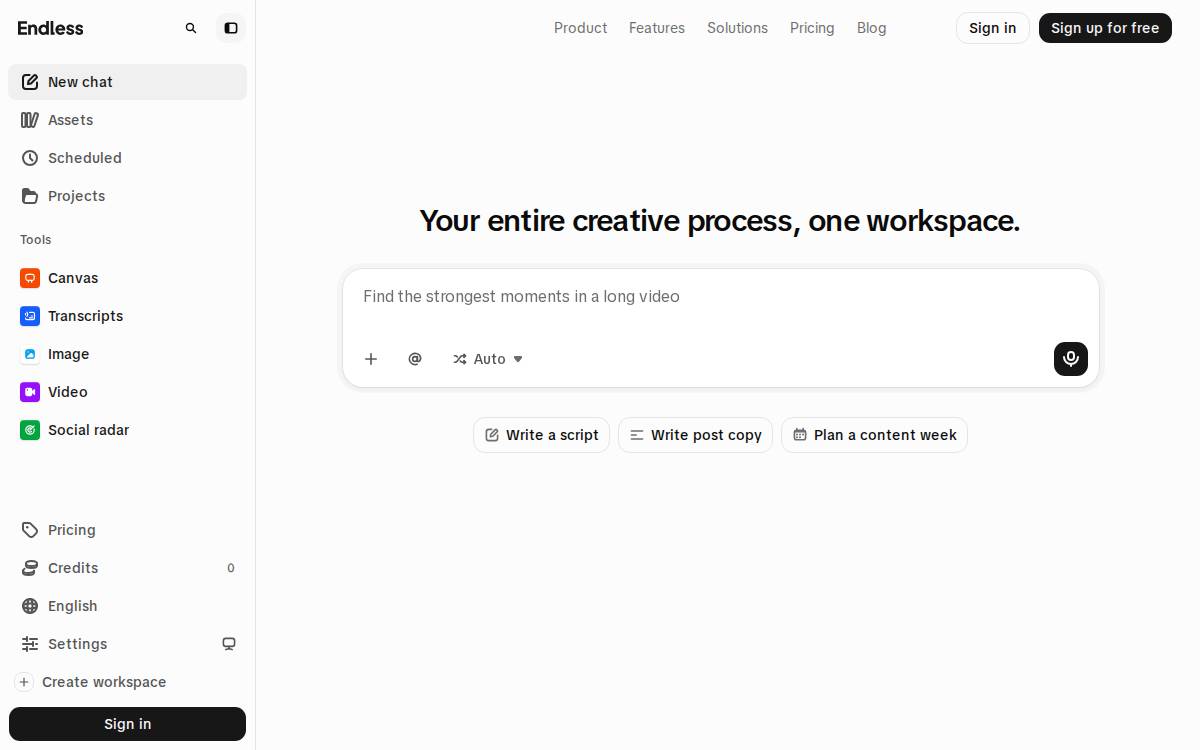The image size is (1200, 750).
Task: Click the Scheduled clock icon
Action: click(x=30, y=158)
